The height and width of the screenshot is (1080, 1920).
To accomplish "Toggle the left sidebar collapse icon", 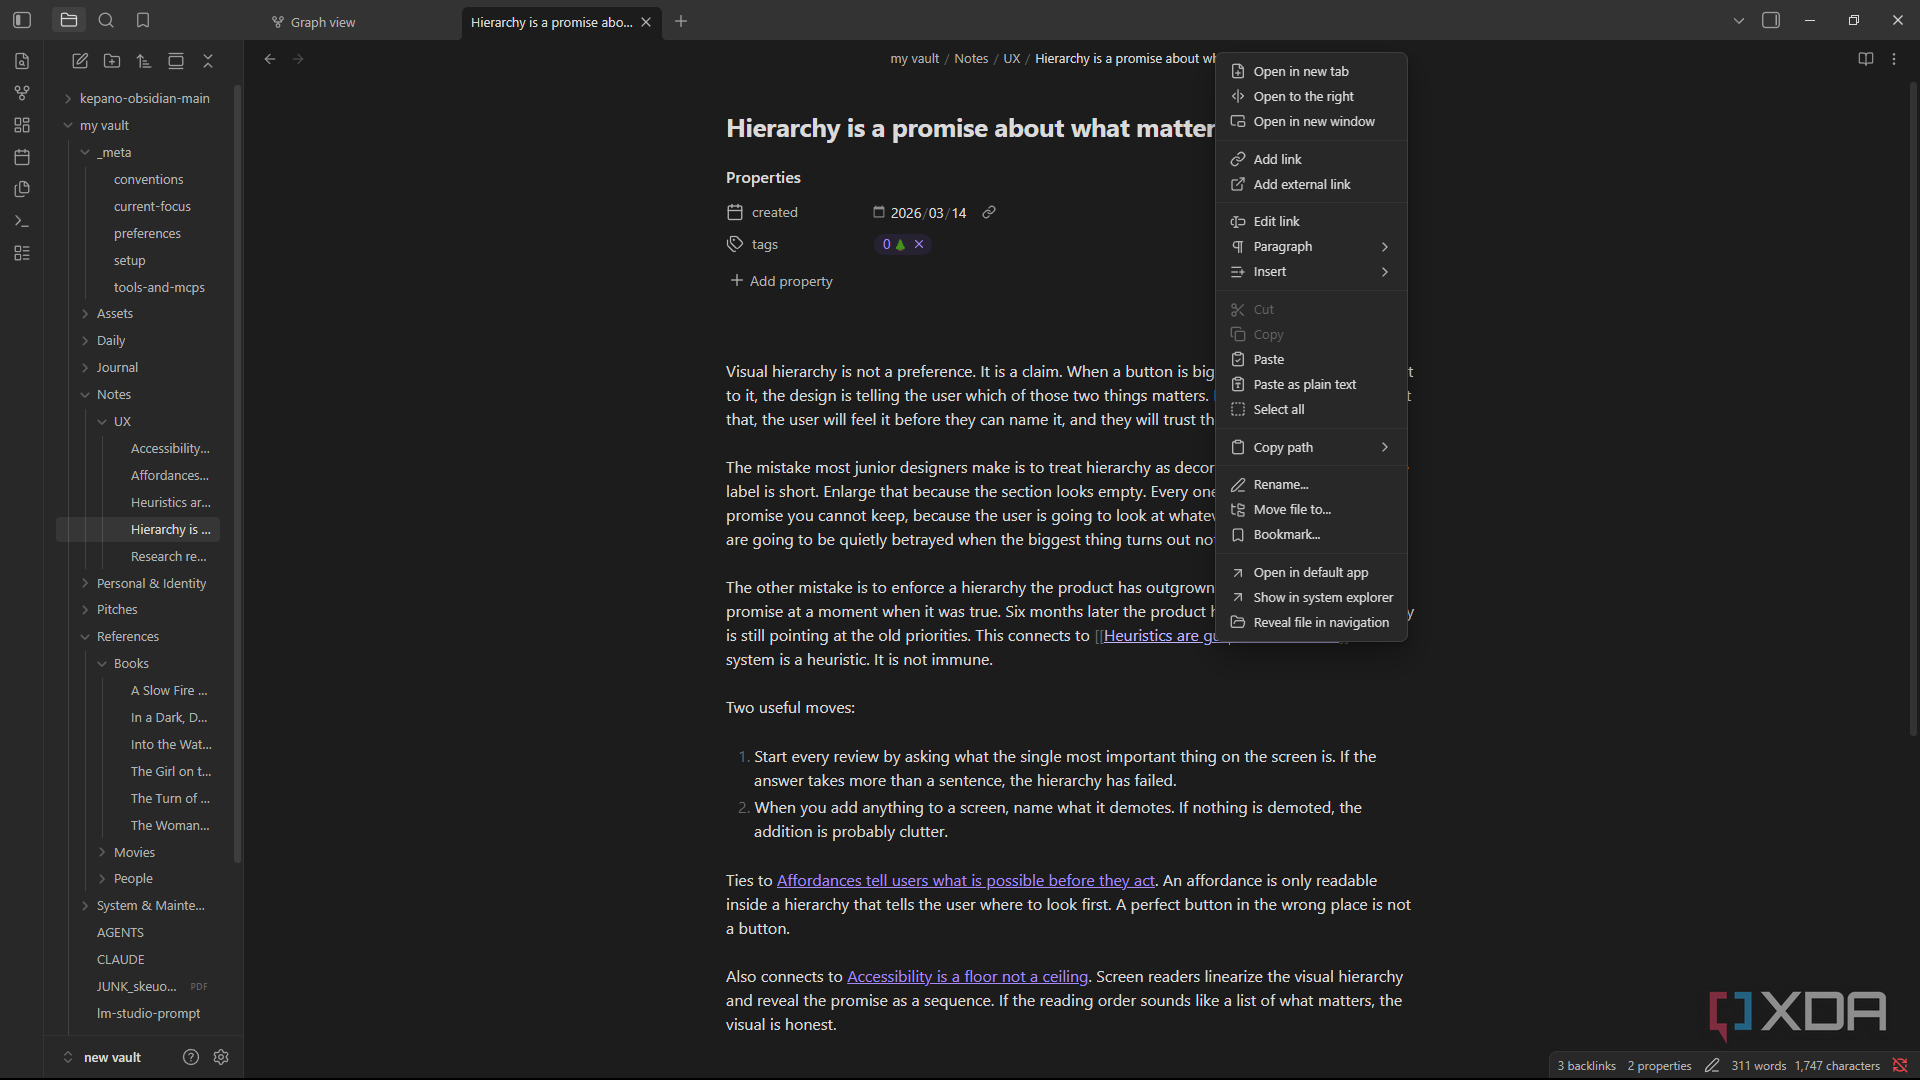I will click(x=22, y=20).
